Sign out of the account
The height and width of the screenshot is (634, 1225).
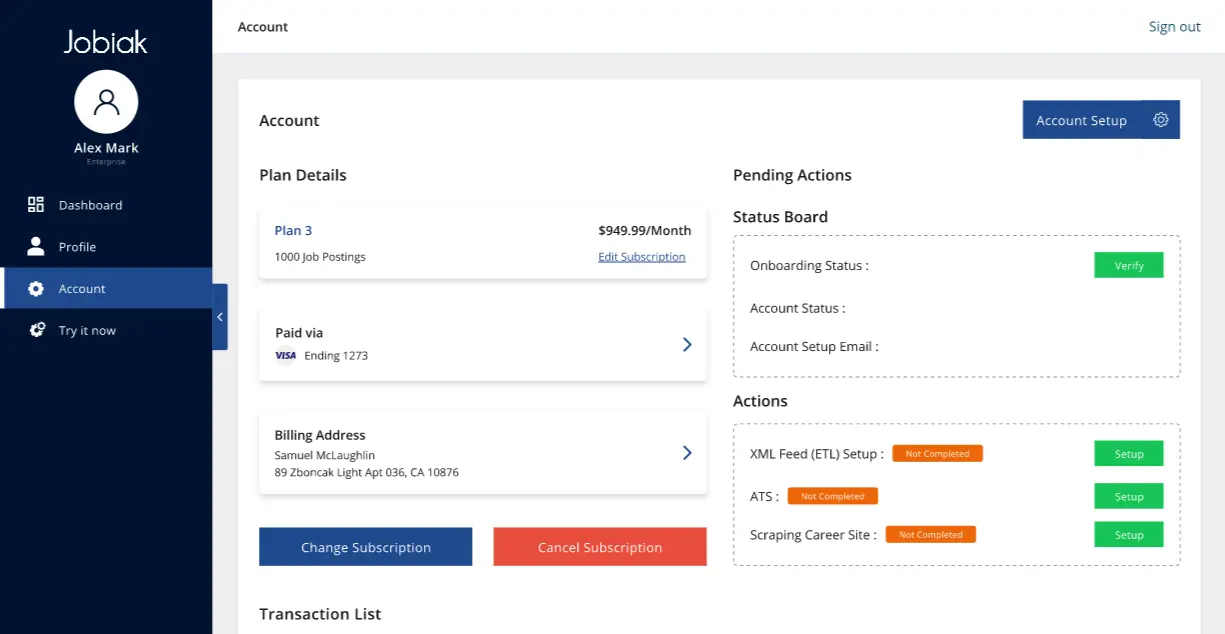1174,27
